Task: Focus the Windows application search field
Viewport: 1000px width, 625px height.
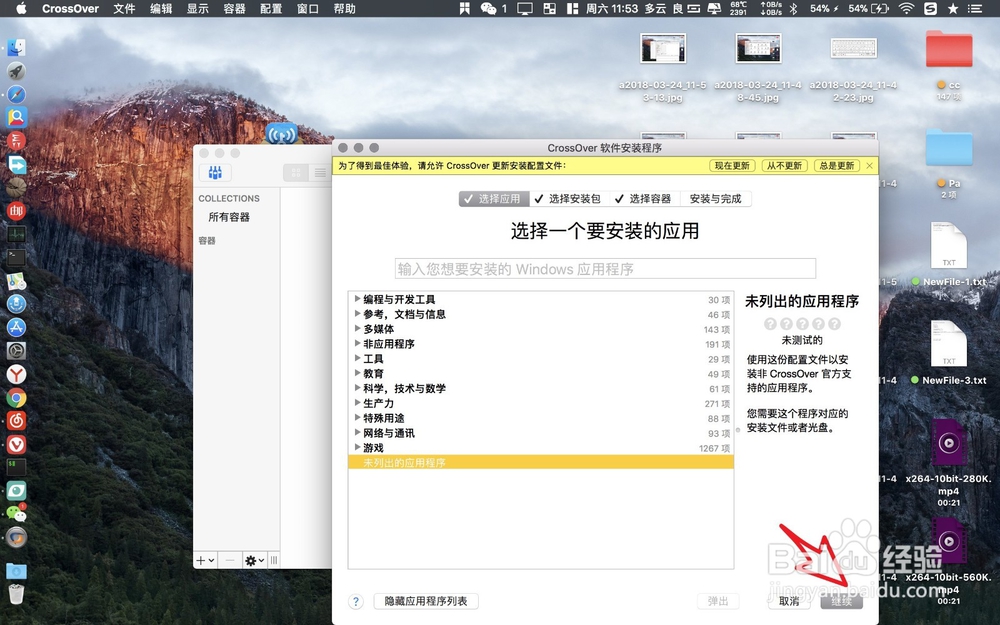Action: (x=605, y=268)
